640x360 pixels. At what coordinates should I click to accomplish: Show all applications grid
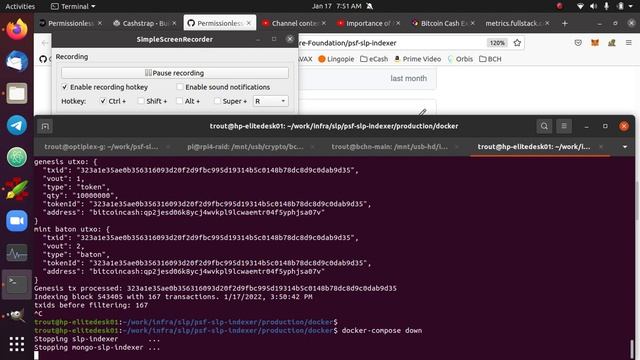[17, 344]
